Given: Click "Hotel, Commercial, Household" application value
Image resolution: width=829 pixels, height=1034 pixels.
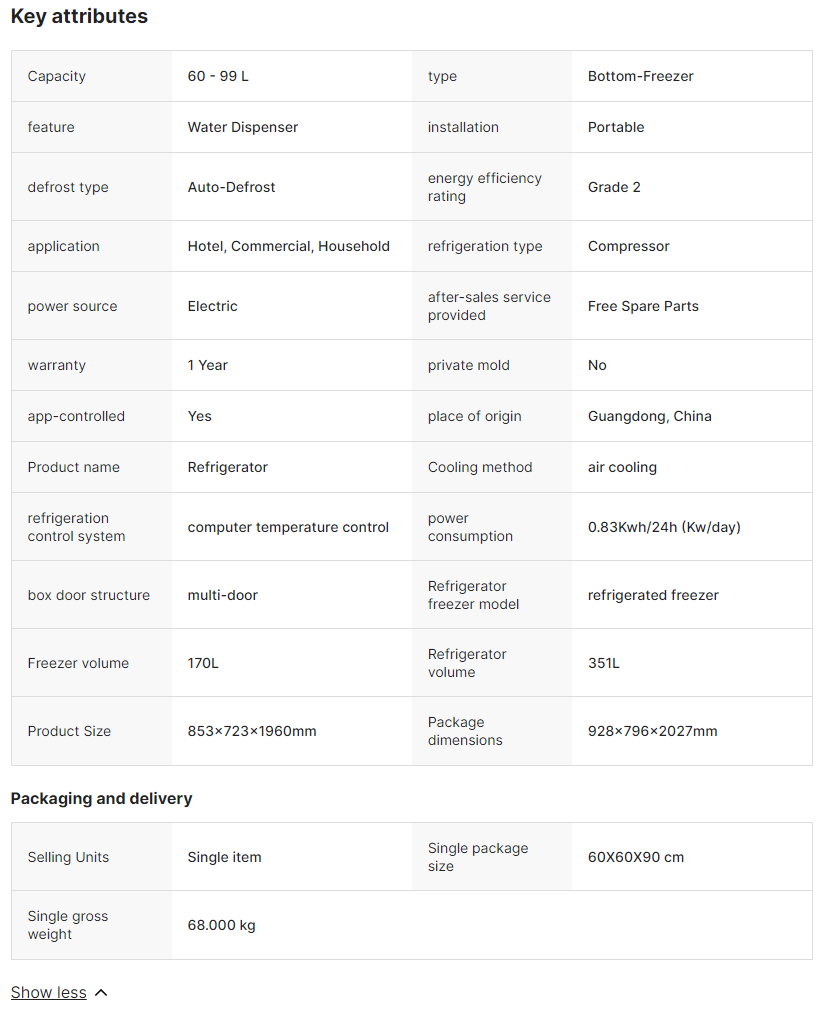Looking at the screenshot, I should tap(288, 247).
